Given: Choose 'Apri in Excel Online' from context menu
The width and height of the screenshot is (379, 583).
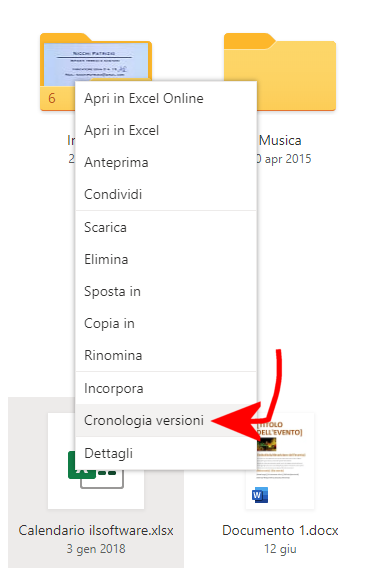Looking at the screenshot, I should pos(166,98).
